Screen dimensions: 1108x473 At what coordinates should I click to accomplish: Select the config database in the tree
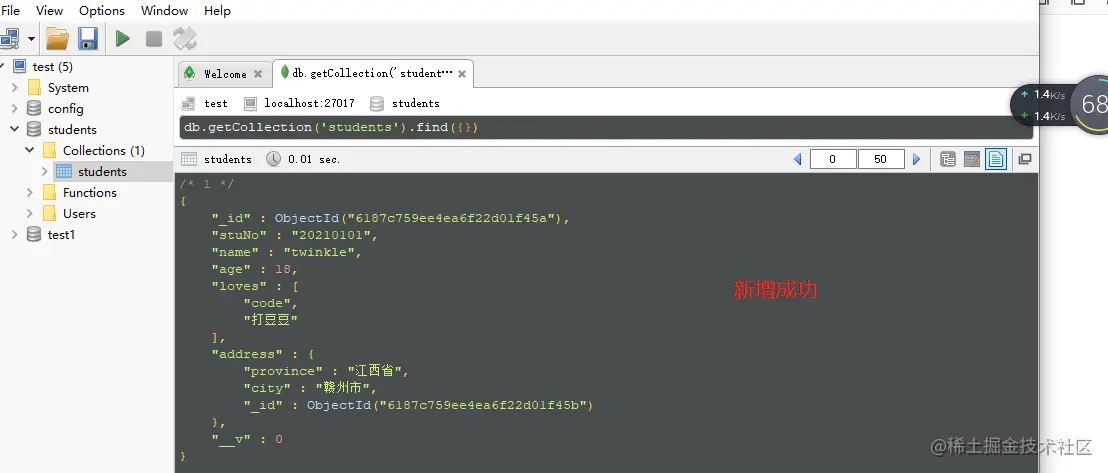66,108
